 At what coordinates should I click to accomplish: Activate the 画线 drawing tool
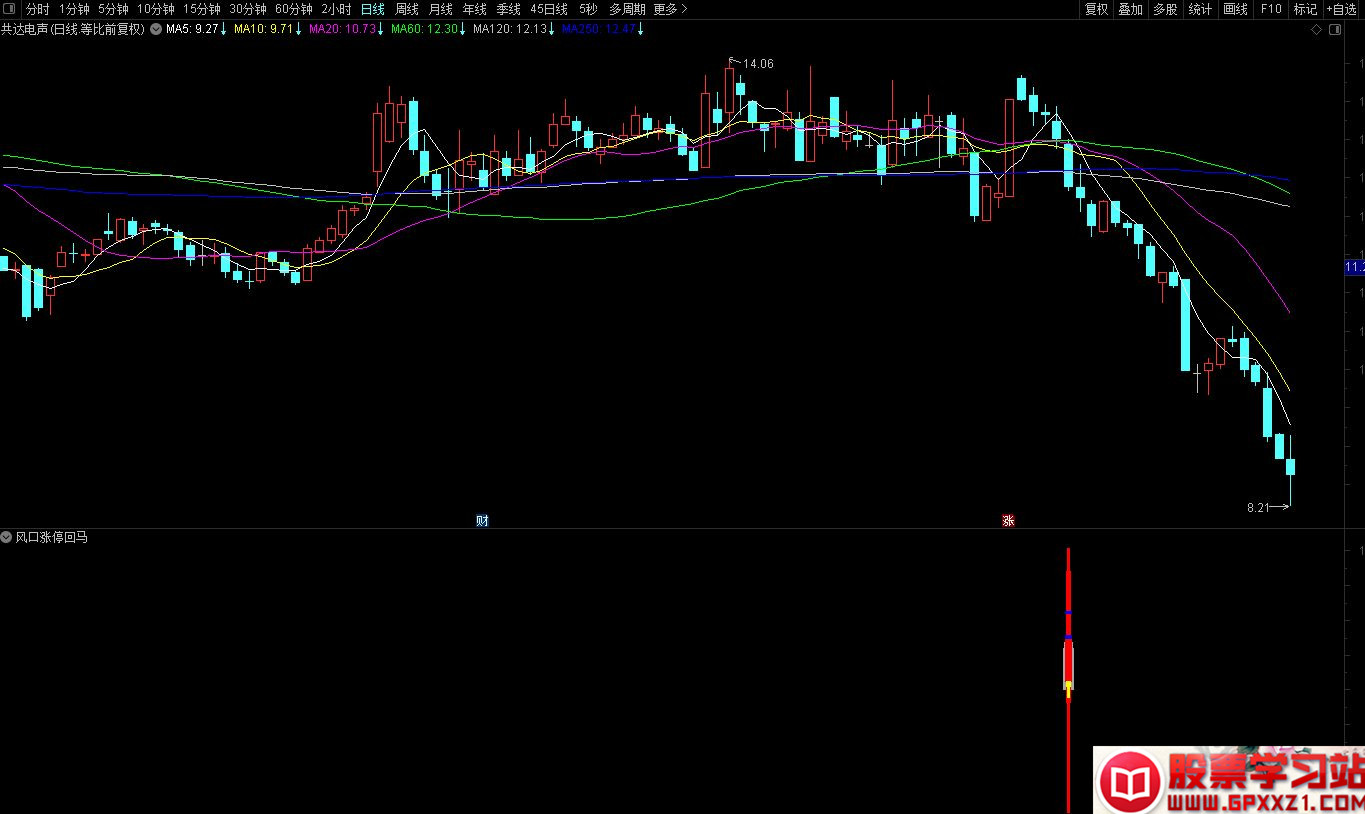[1236, 9]
